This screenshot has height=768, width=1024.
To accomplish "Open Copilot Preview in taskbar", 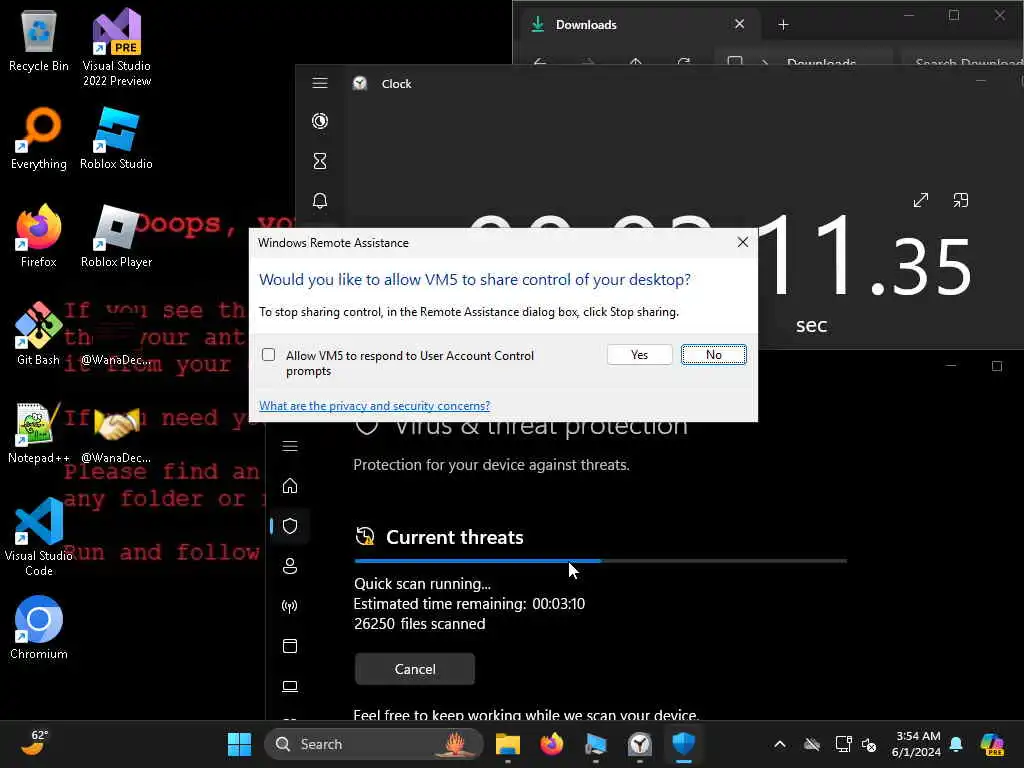I will point(993,744).
